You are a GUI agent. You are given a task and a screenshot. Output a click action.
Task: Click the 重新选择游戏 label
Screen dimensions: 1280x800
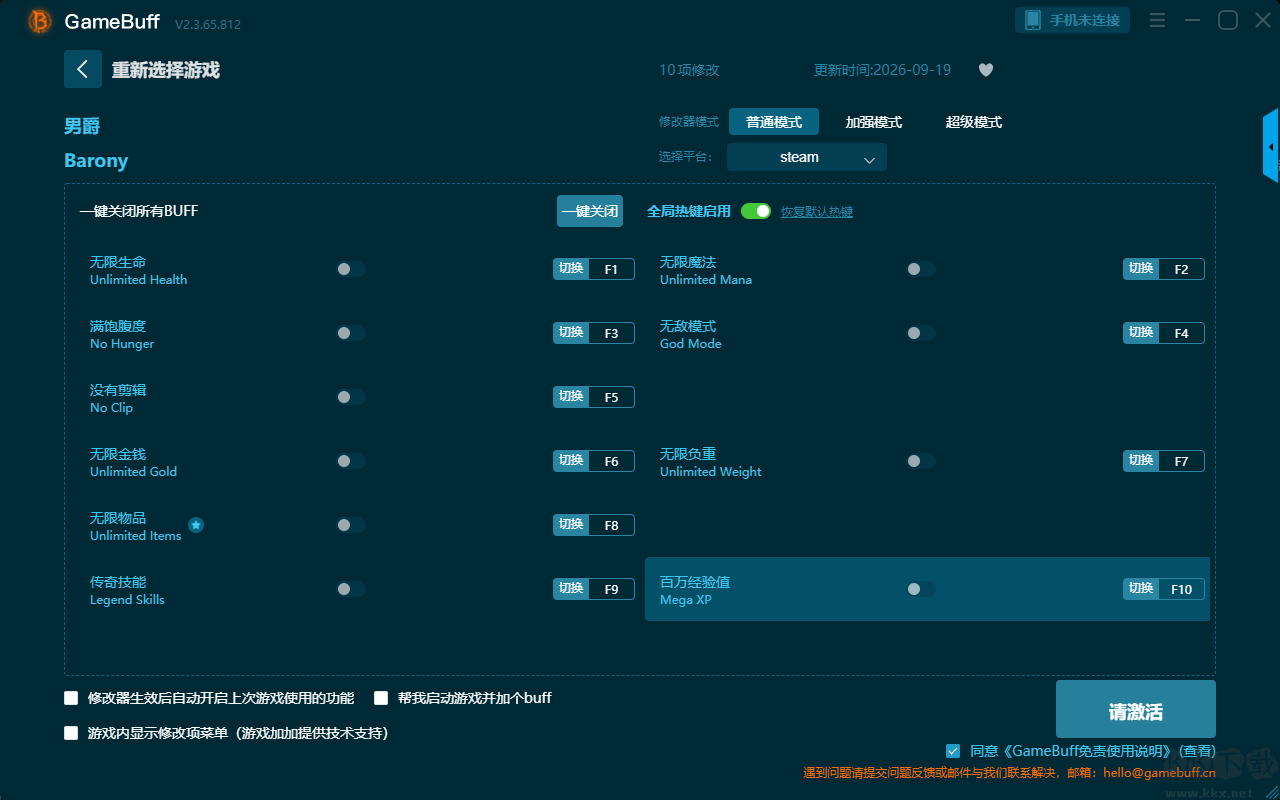[166, 70]
